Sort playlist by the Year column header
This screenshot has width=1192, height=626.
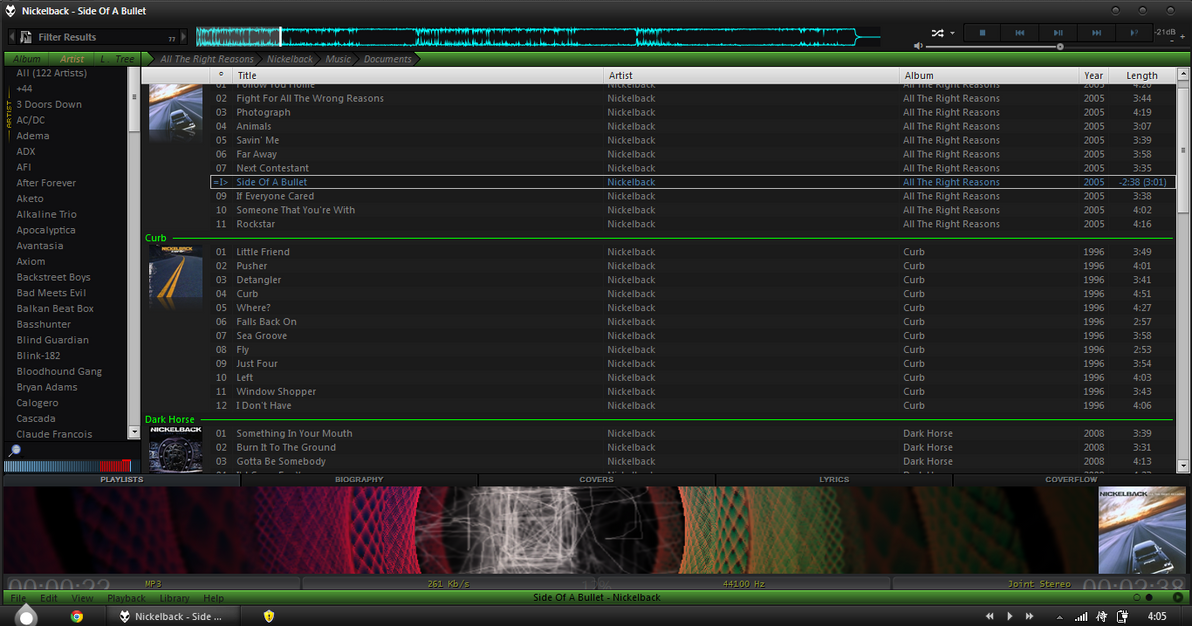coord(1093,75)
